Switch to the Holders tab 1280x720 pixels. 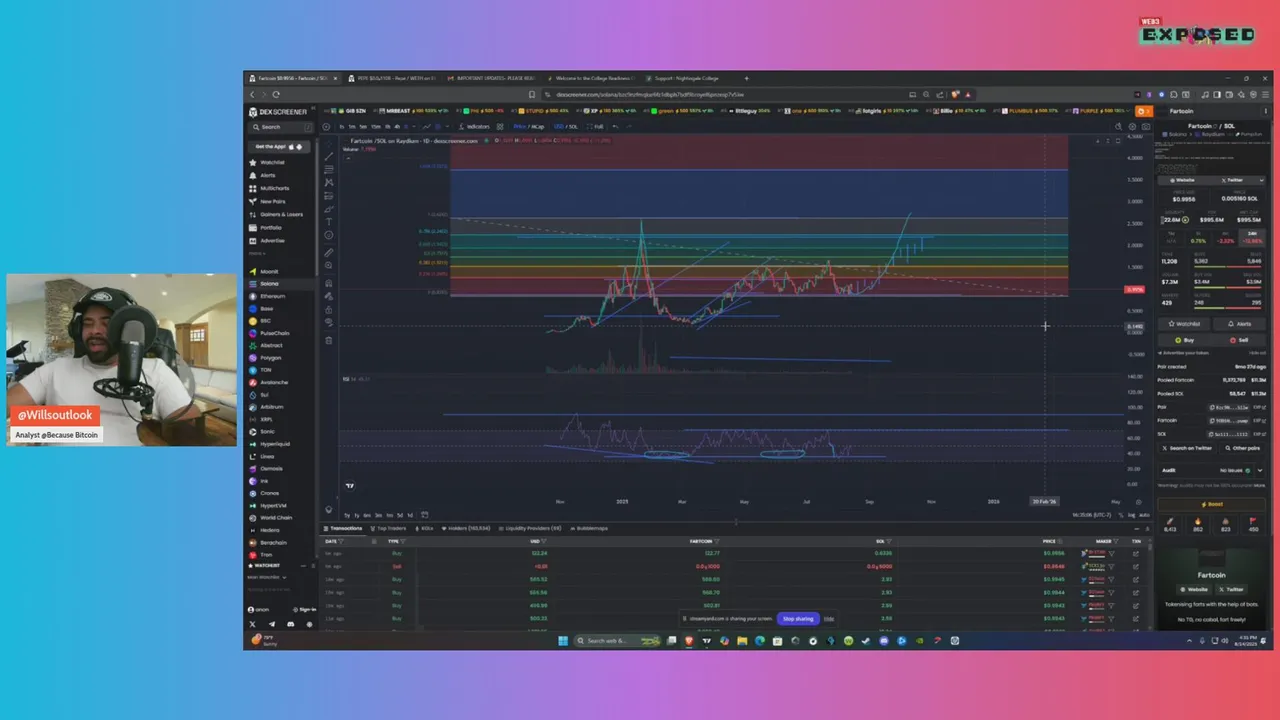(x=466, y=528)
